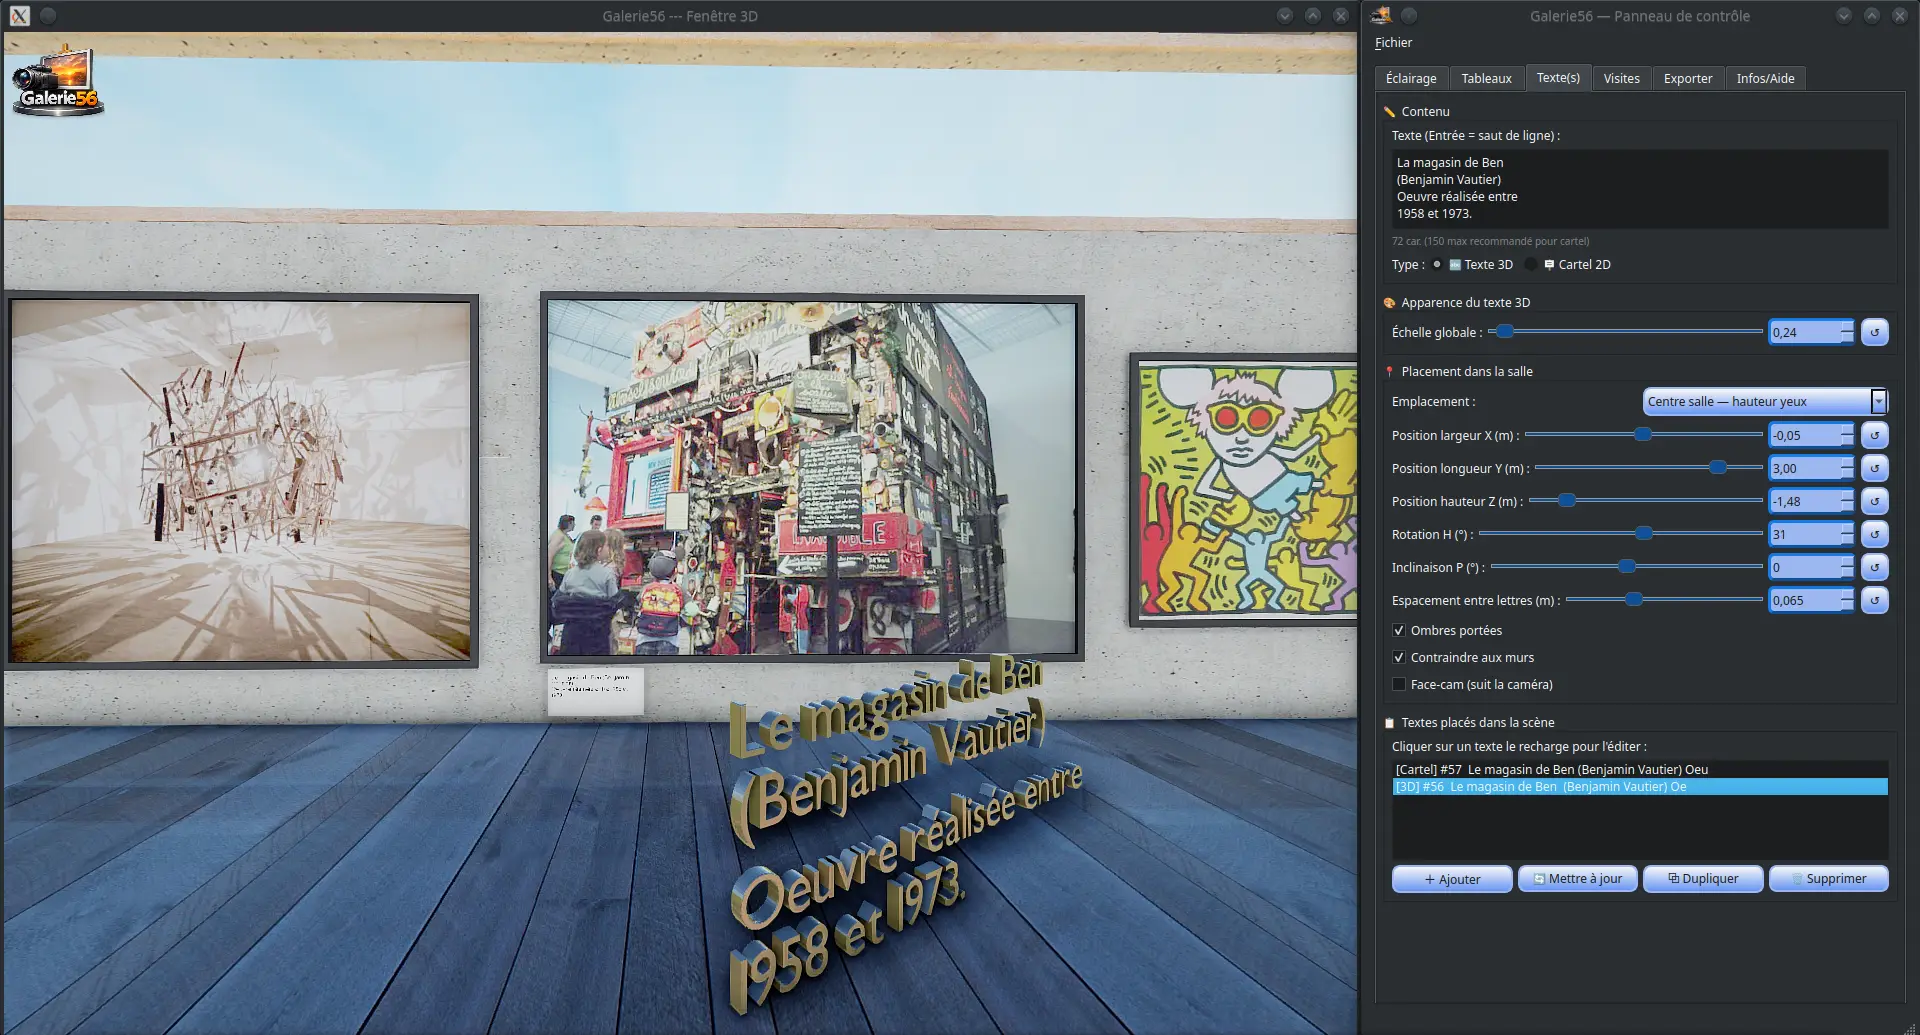The height and width of the screenshot is (1035, 1920).
Task: Click the Dupliquer button
Action: point(1703,879)
